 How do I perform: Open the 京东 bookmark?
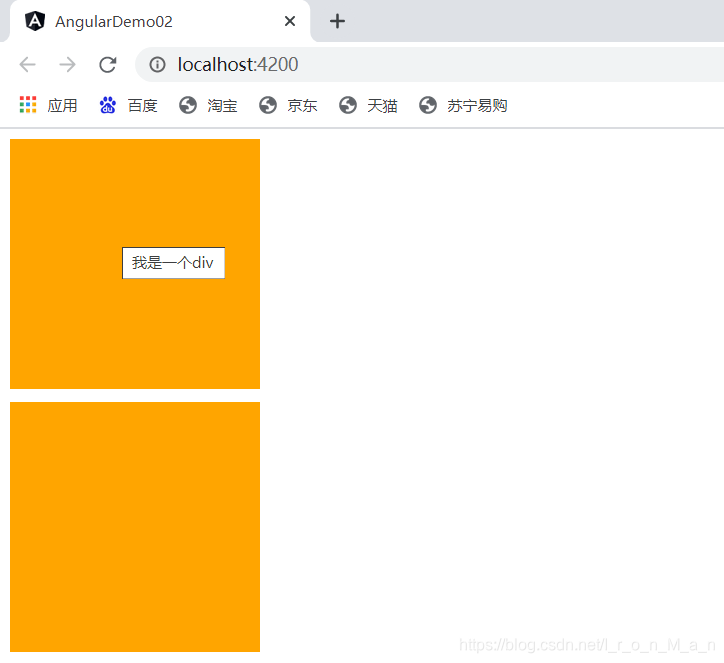tap(302, 106)
